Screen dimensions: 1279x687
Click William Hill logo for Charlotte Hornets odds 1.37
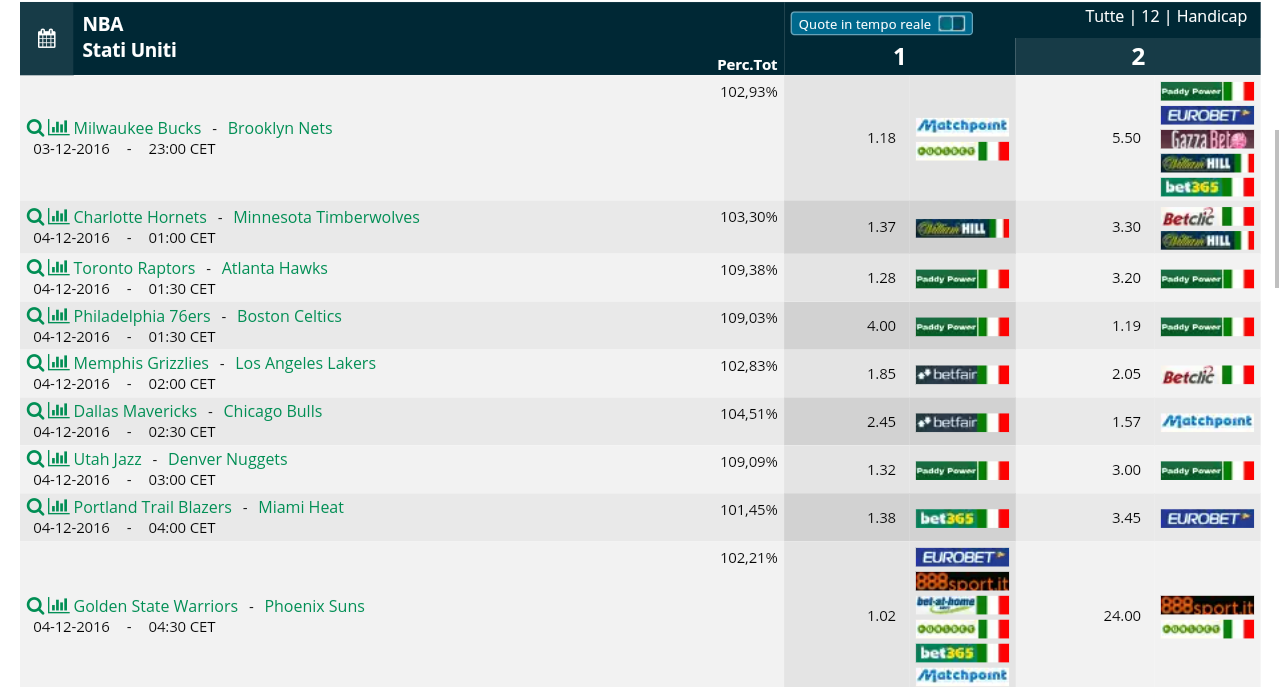[x=962, y=228]
